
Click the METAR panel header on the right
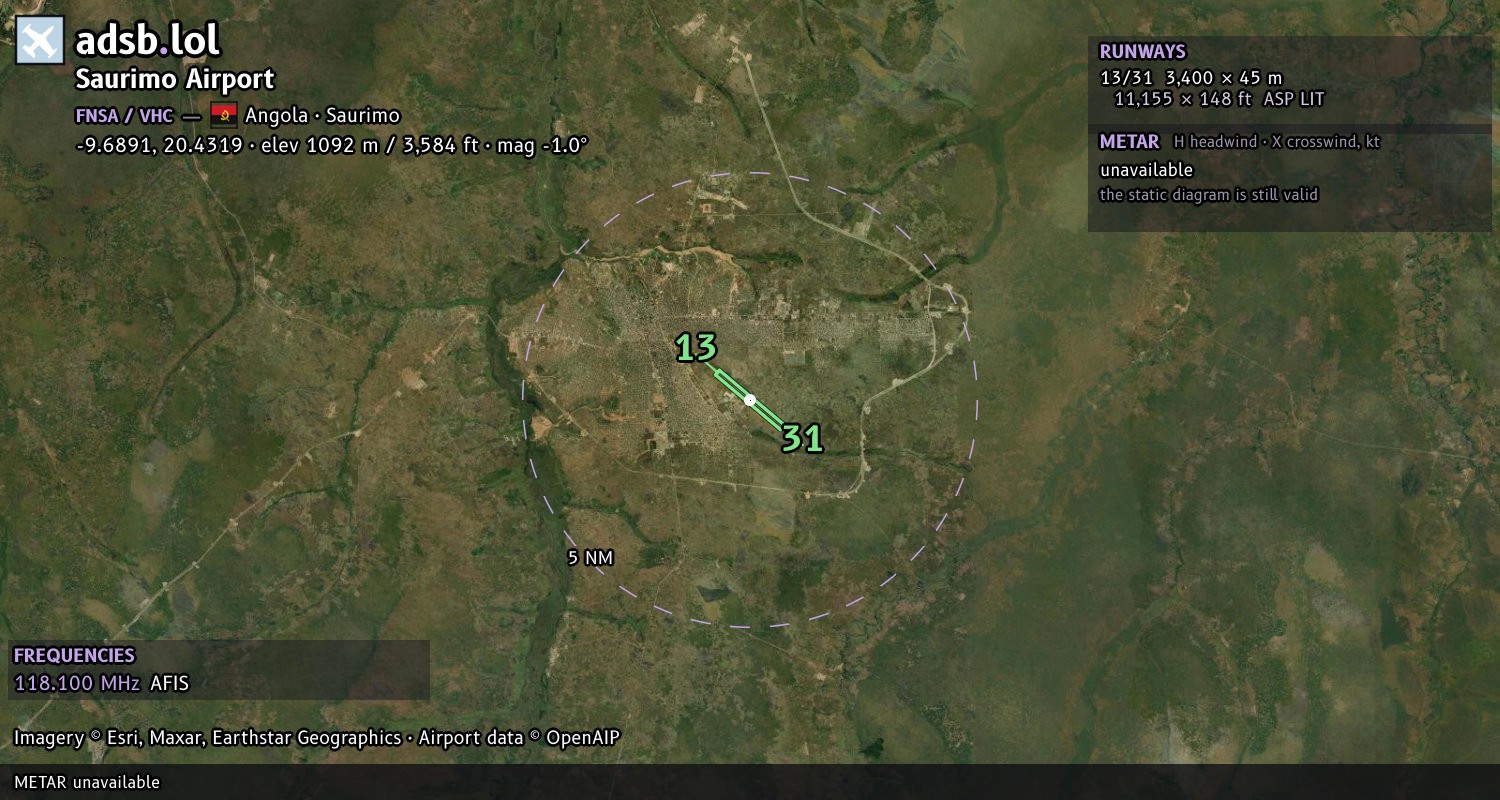(x=1129, y=142)
